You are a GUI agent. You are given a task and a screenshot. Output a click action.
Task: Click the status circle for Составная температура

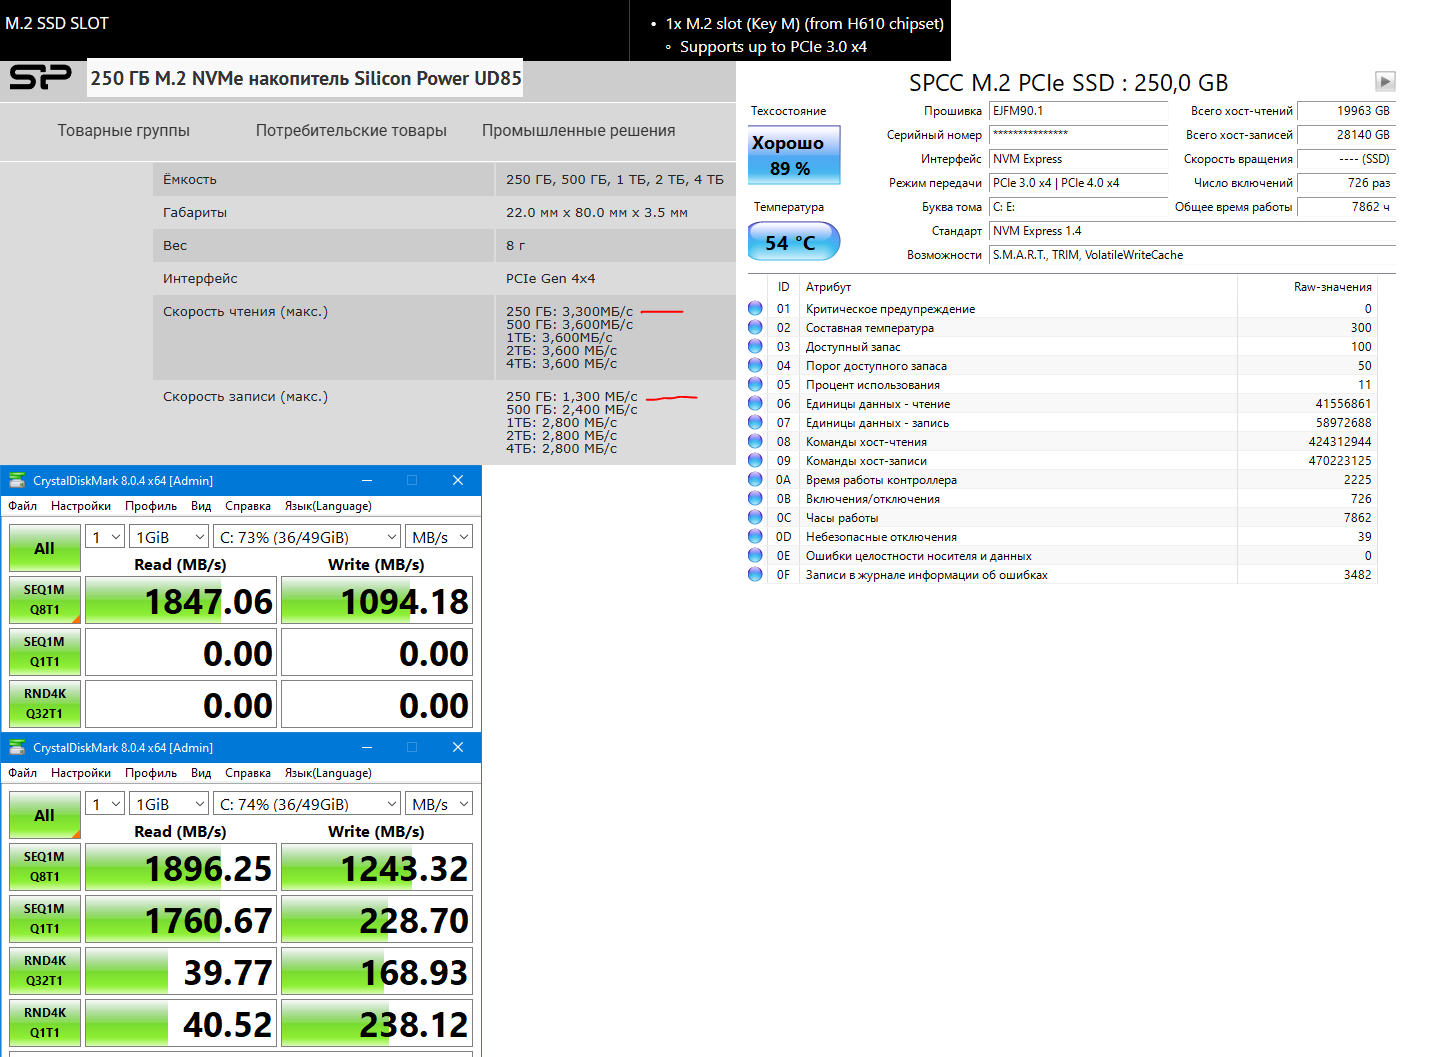(x=755, y=327)
